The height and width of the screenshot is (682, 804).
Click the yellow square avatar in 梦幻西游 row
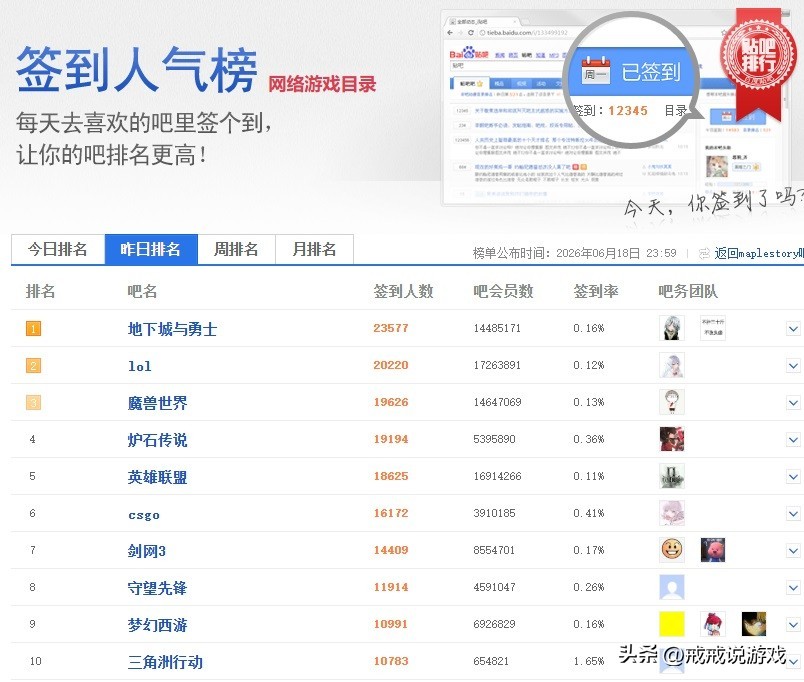(x=672, y=624)
